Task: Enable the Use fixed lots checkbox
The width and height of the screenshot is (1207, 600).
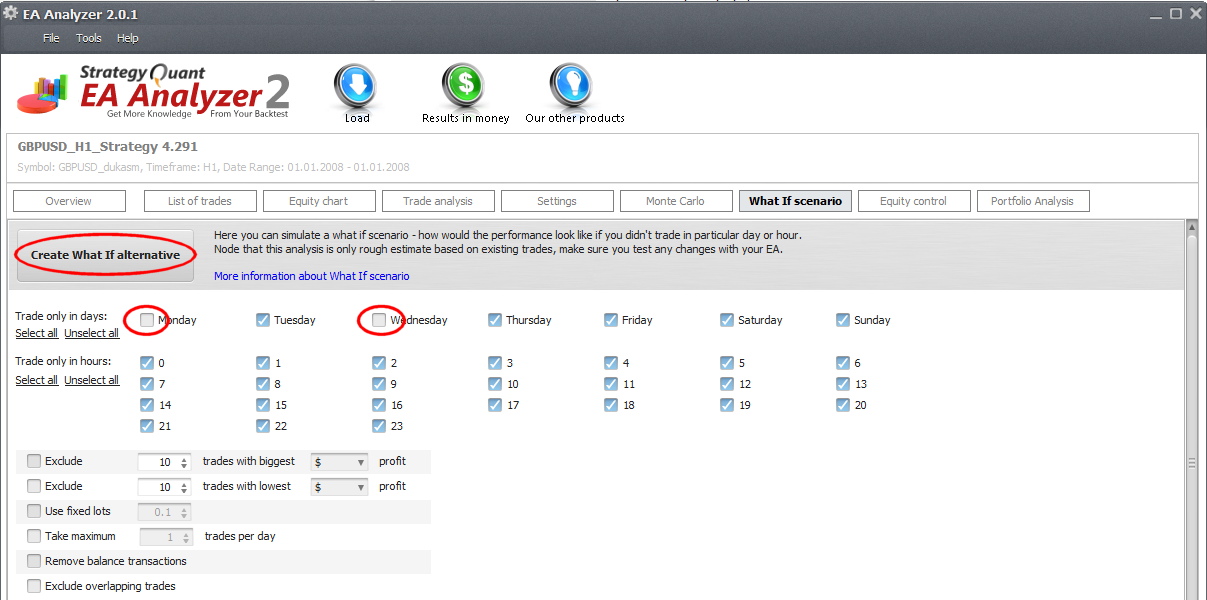Action: click(x=34, y=511)
